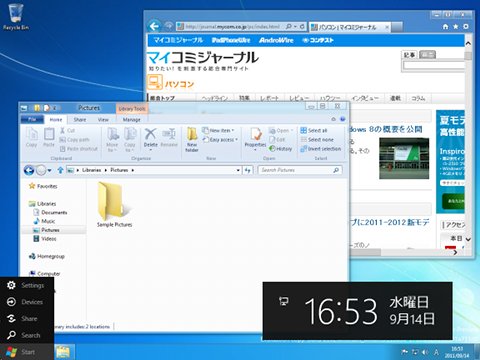Click the network icon in system tray
This screenshot has height=360, width=480.
(x=415, y=352)
